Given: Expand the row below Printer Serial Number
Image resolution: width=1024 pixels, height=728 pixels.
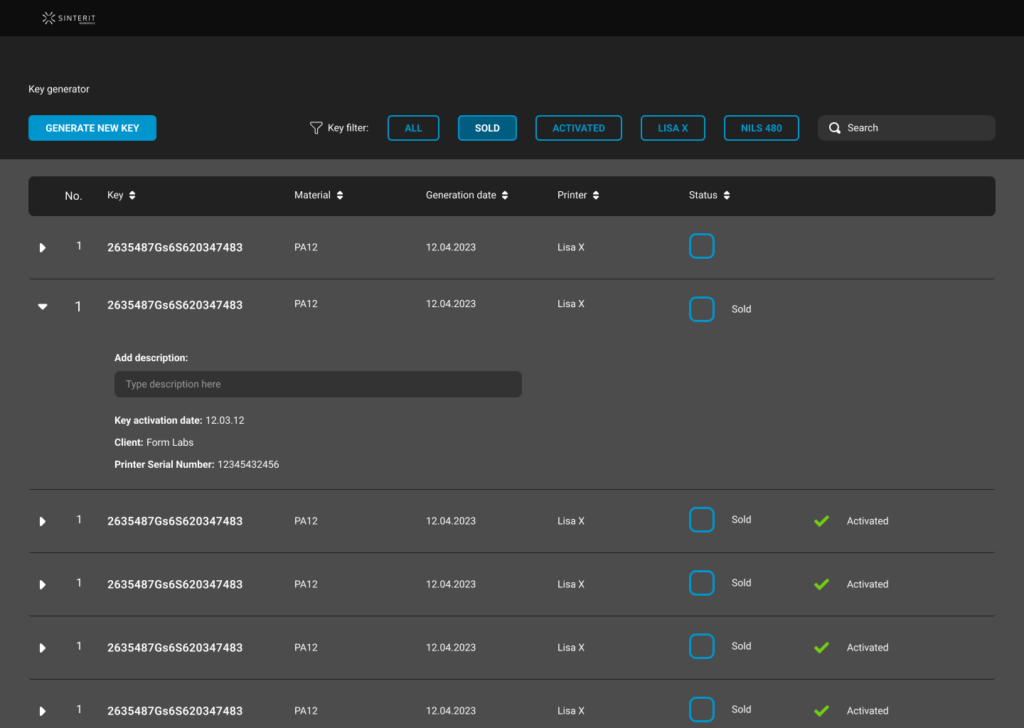Looking at the screenshot, I should click(x=42, y=521).
